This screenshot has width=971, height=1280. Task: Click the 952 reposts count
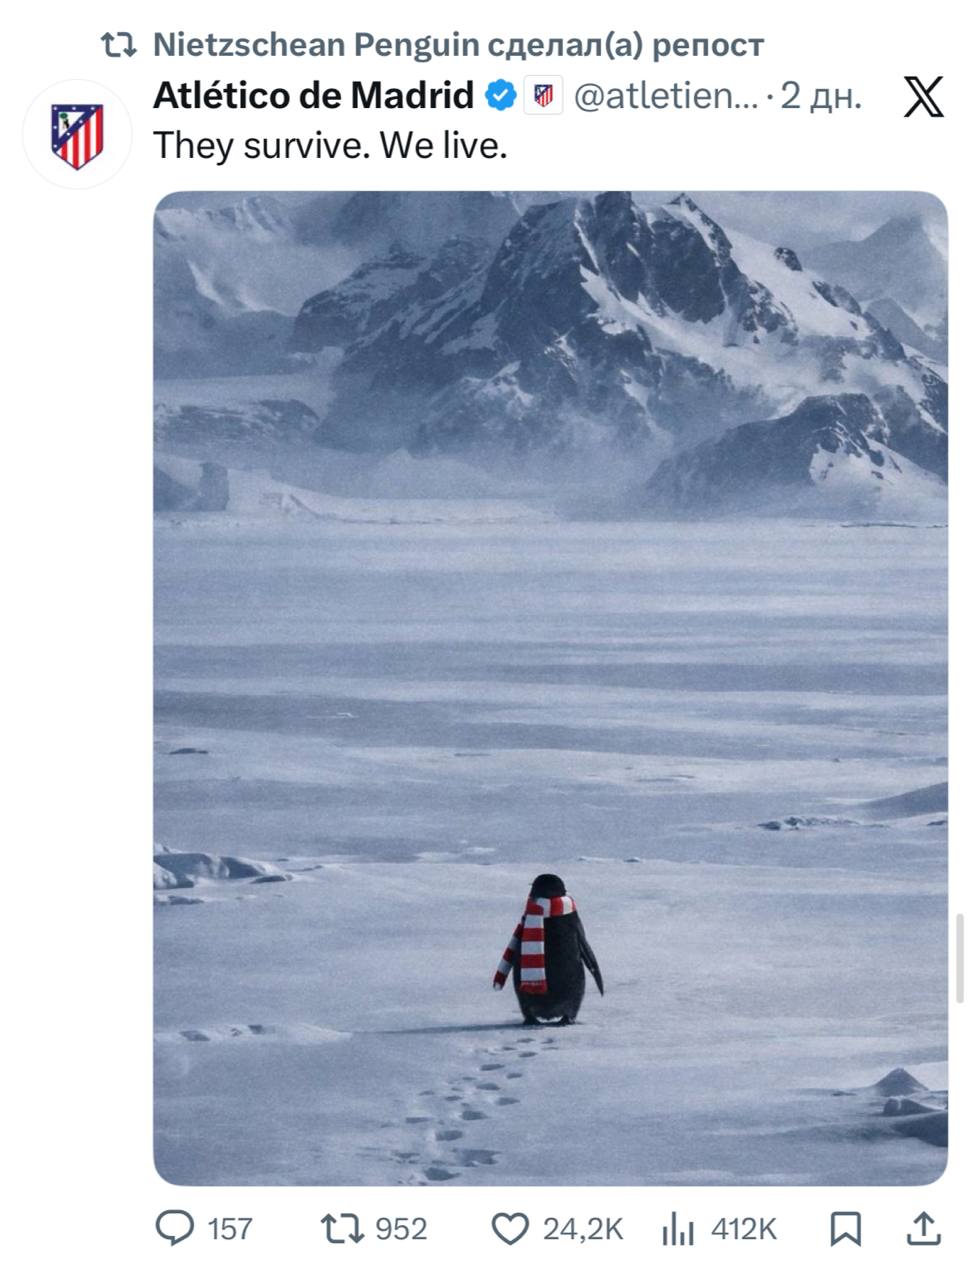401,1228
